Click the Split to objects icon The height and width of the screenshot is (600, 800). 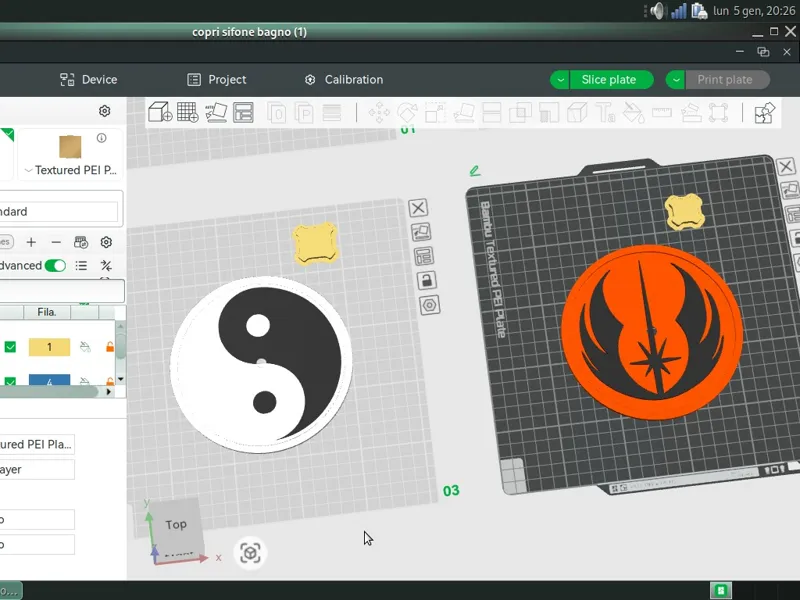tap(277, 113)
